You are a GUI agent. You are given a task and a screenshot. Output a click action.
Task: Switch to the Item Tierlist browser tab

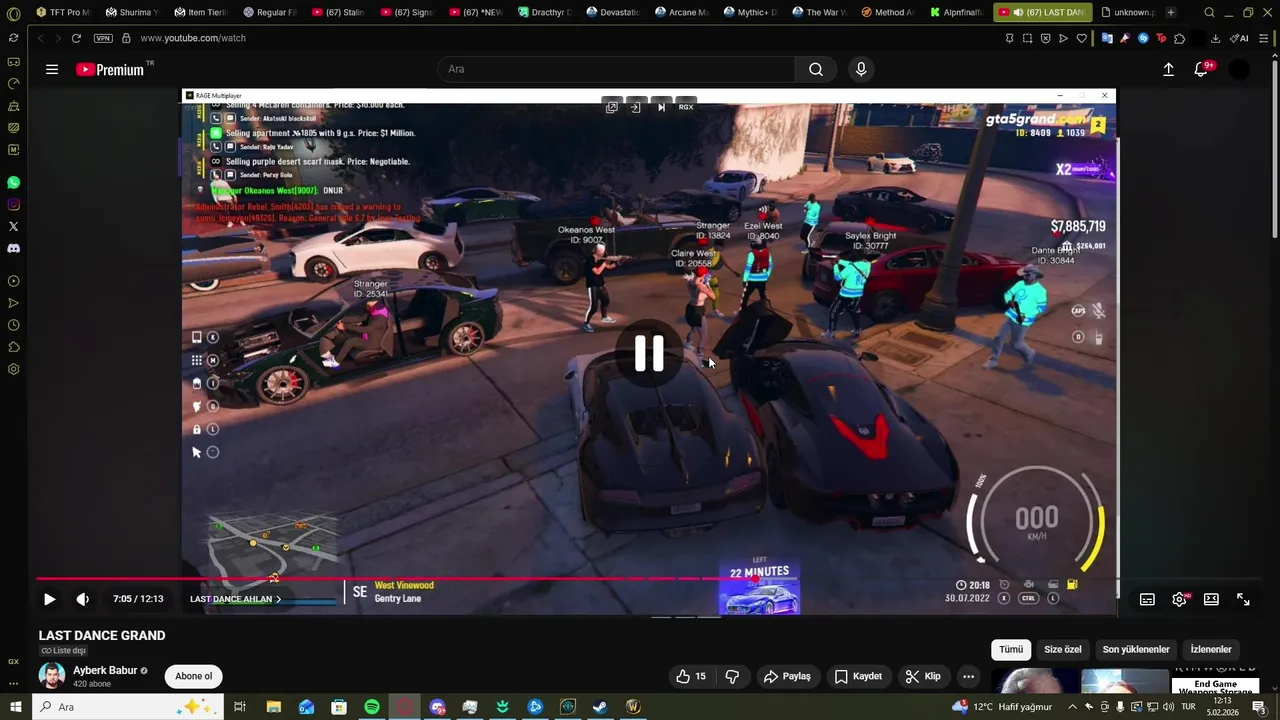point(200,12)
